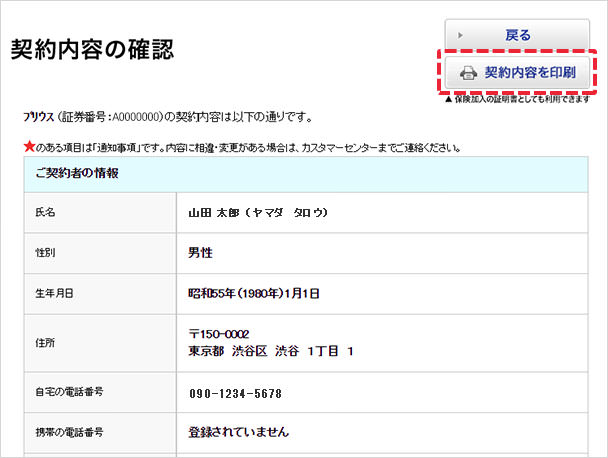This screenshot has width=608, height=458.
Task: Select the birthdate 昭和55年(1980年)1月1日
Action: 254,293
